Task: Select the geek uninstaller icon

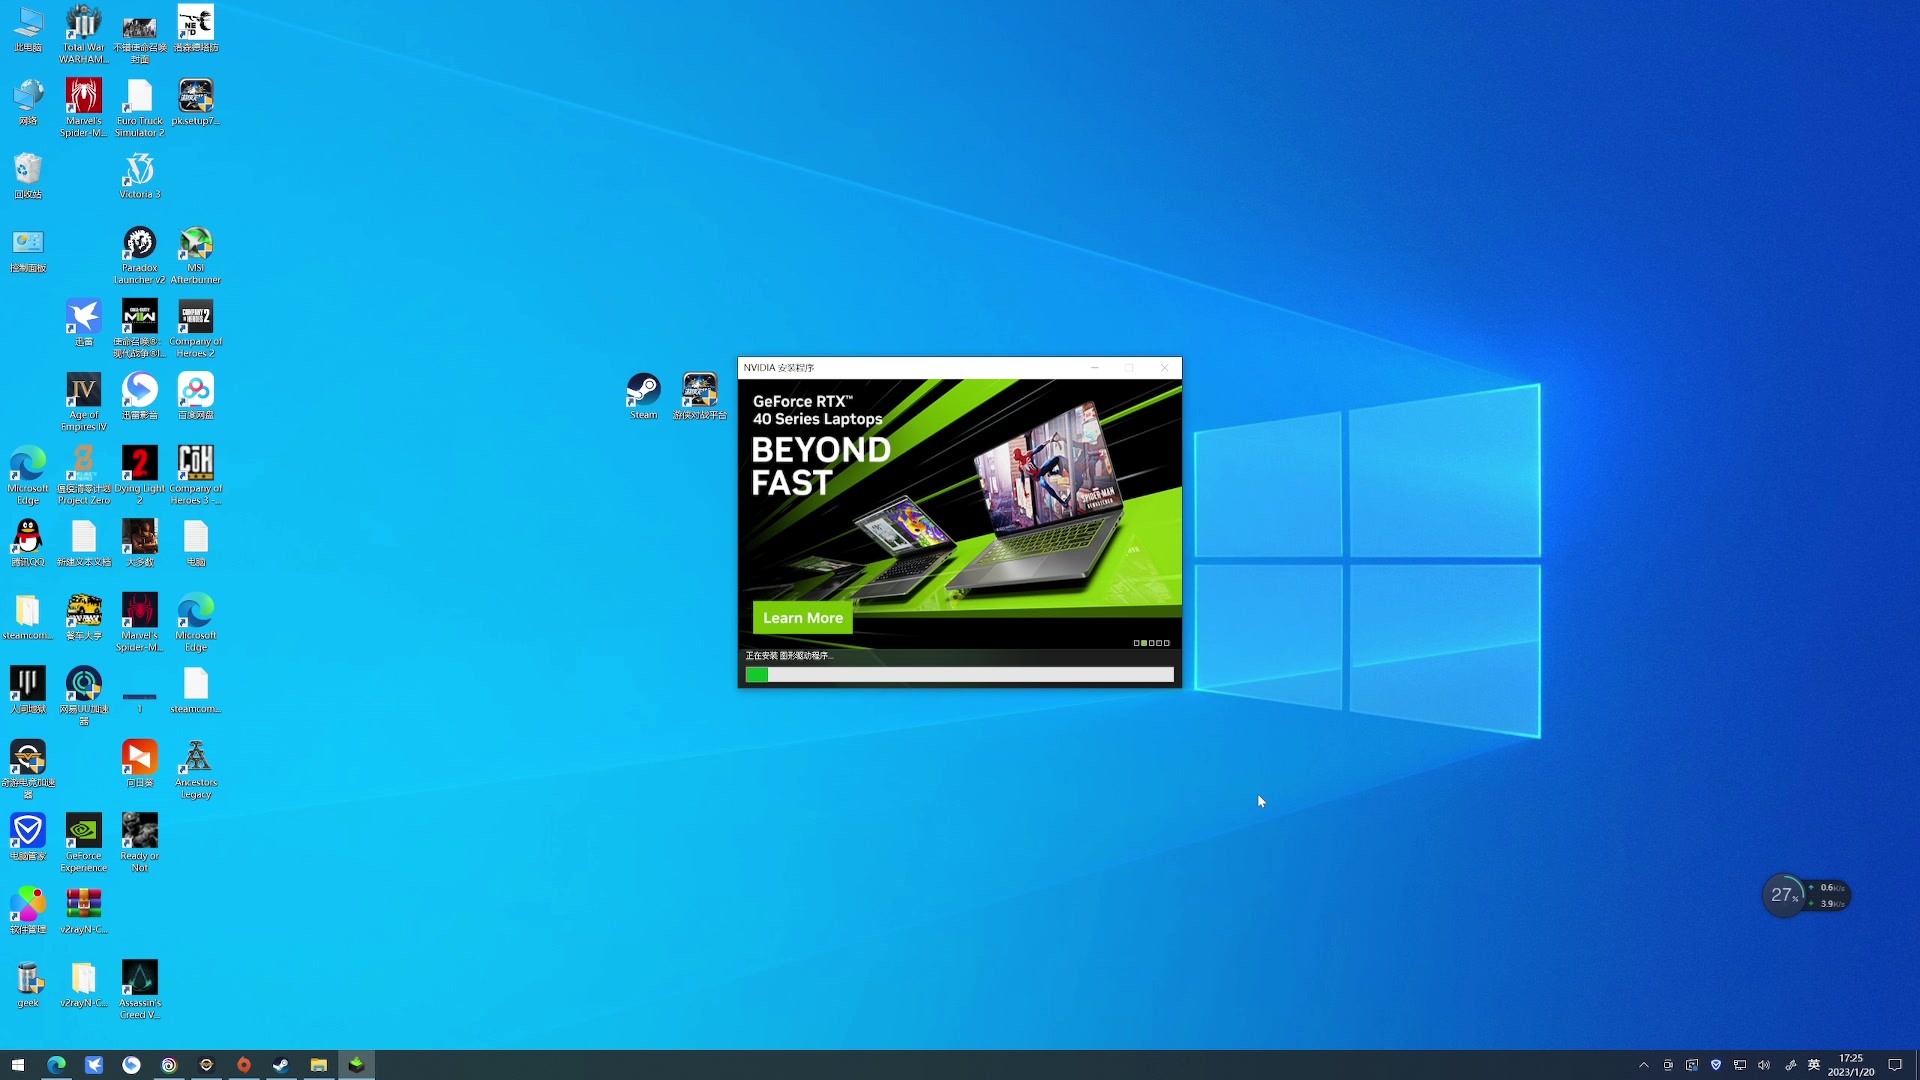Action: point(28,985)
